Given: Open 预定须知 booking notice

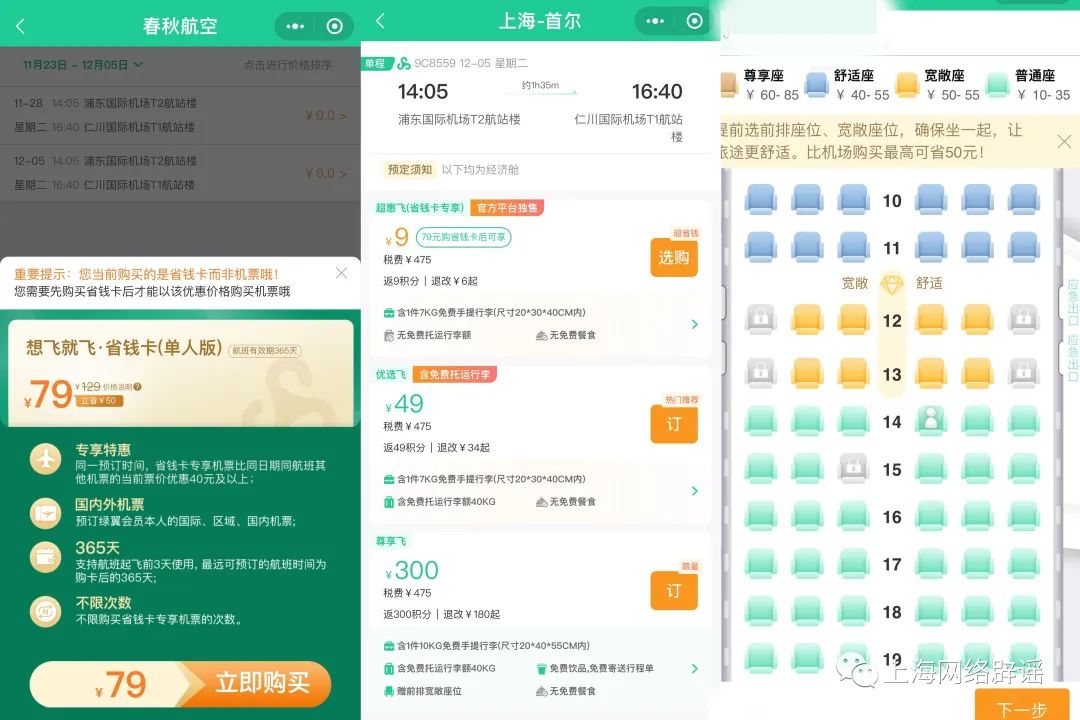Looking at the screenshot, I should click(410, 169).
